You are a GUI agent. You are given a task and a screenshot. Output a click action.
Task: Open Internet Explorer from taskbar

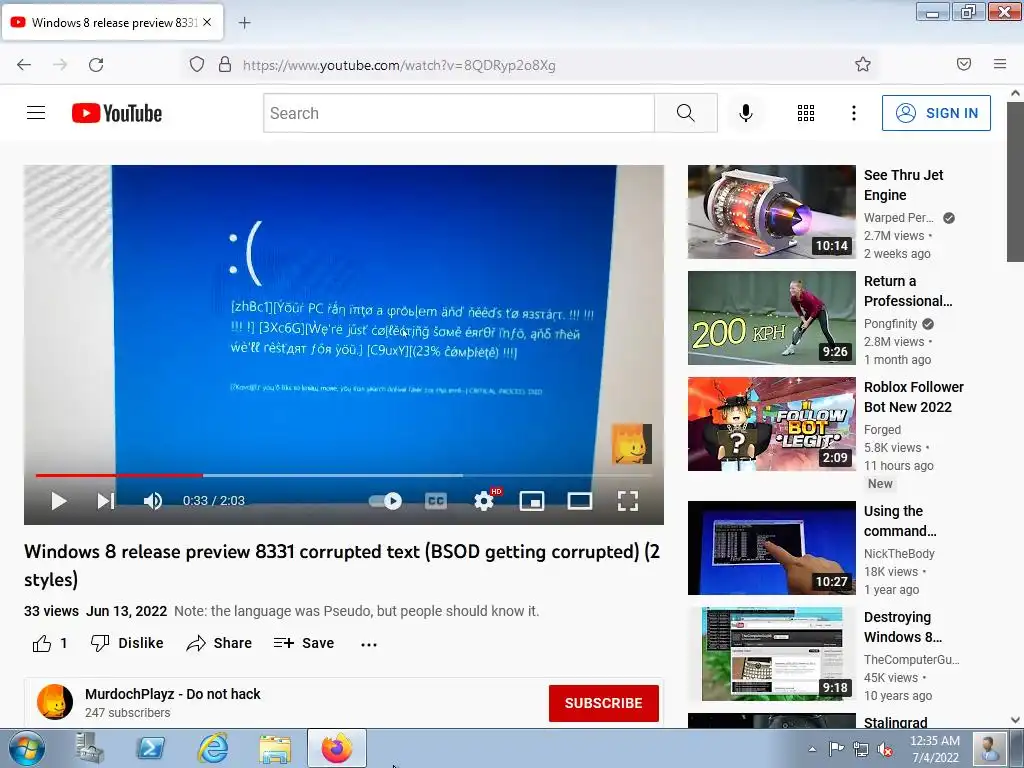click(213, 748)
